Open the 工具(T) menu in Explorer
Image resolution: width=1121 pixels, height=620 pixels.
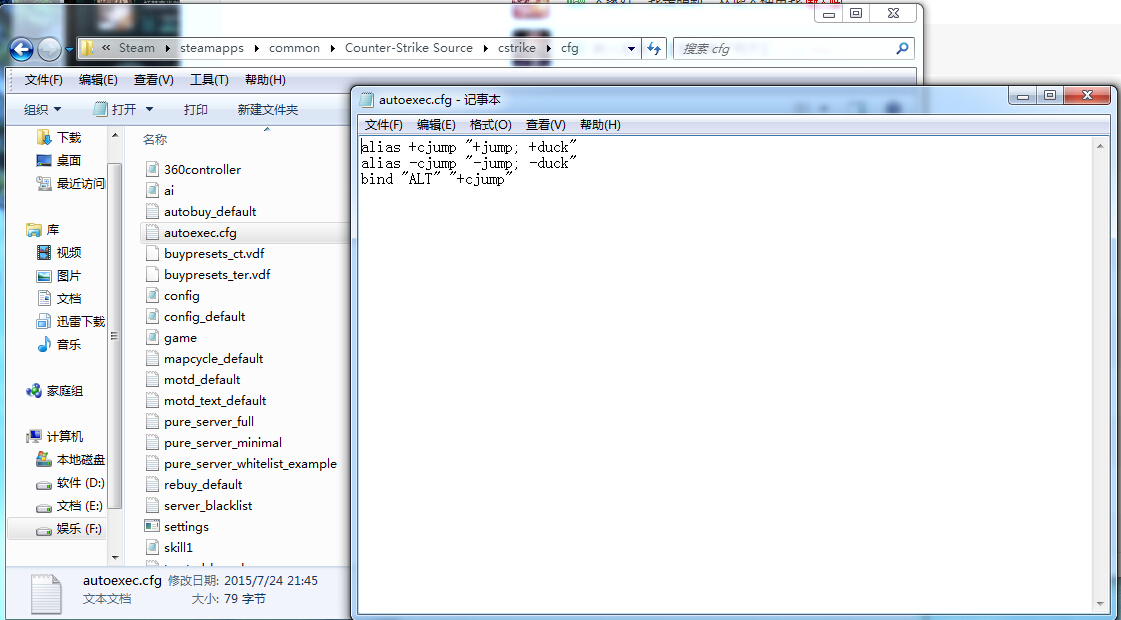(x=209, y=80)
